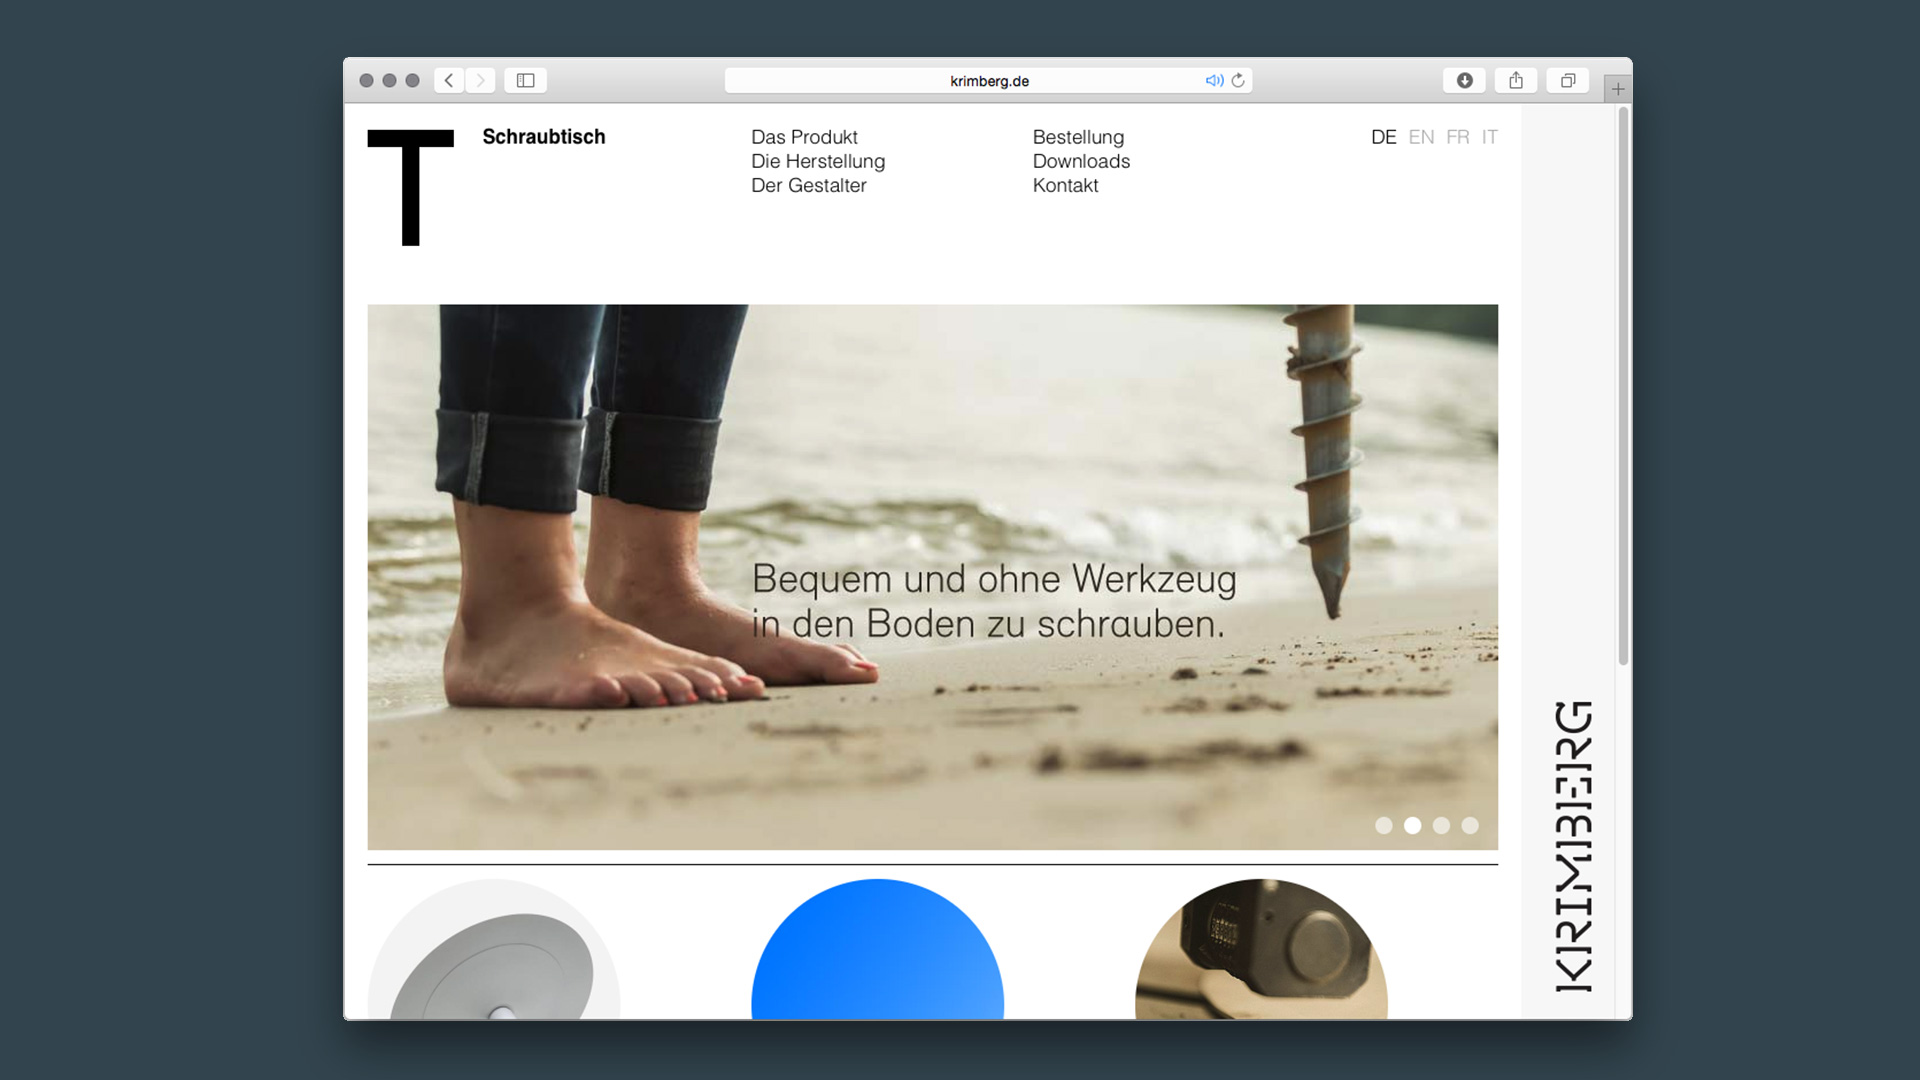Reload the page with the refresh icon
1920x1080 pixels.
tap(1238, 80)
